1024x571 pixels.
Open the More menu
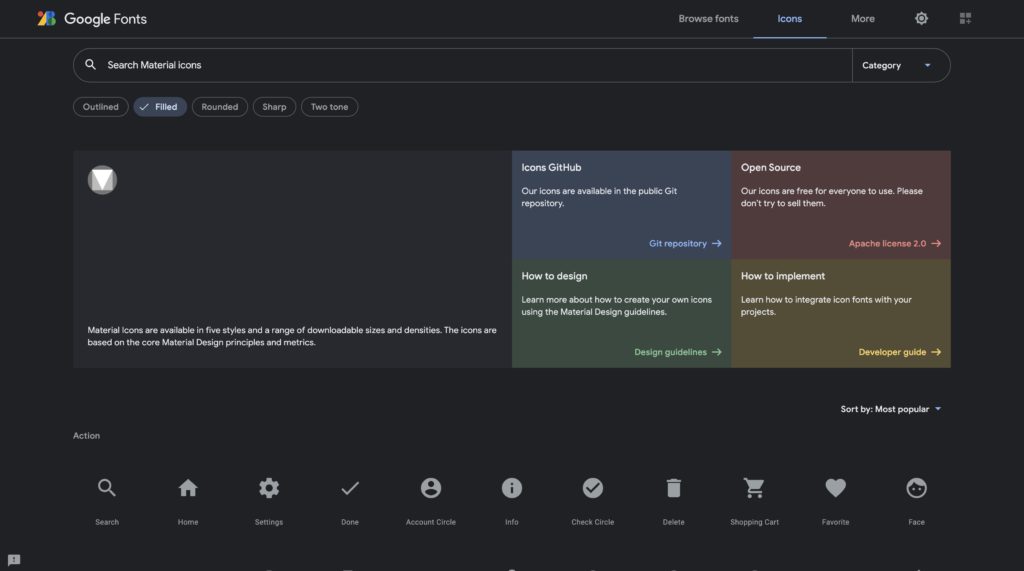(x=862, y=18)
